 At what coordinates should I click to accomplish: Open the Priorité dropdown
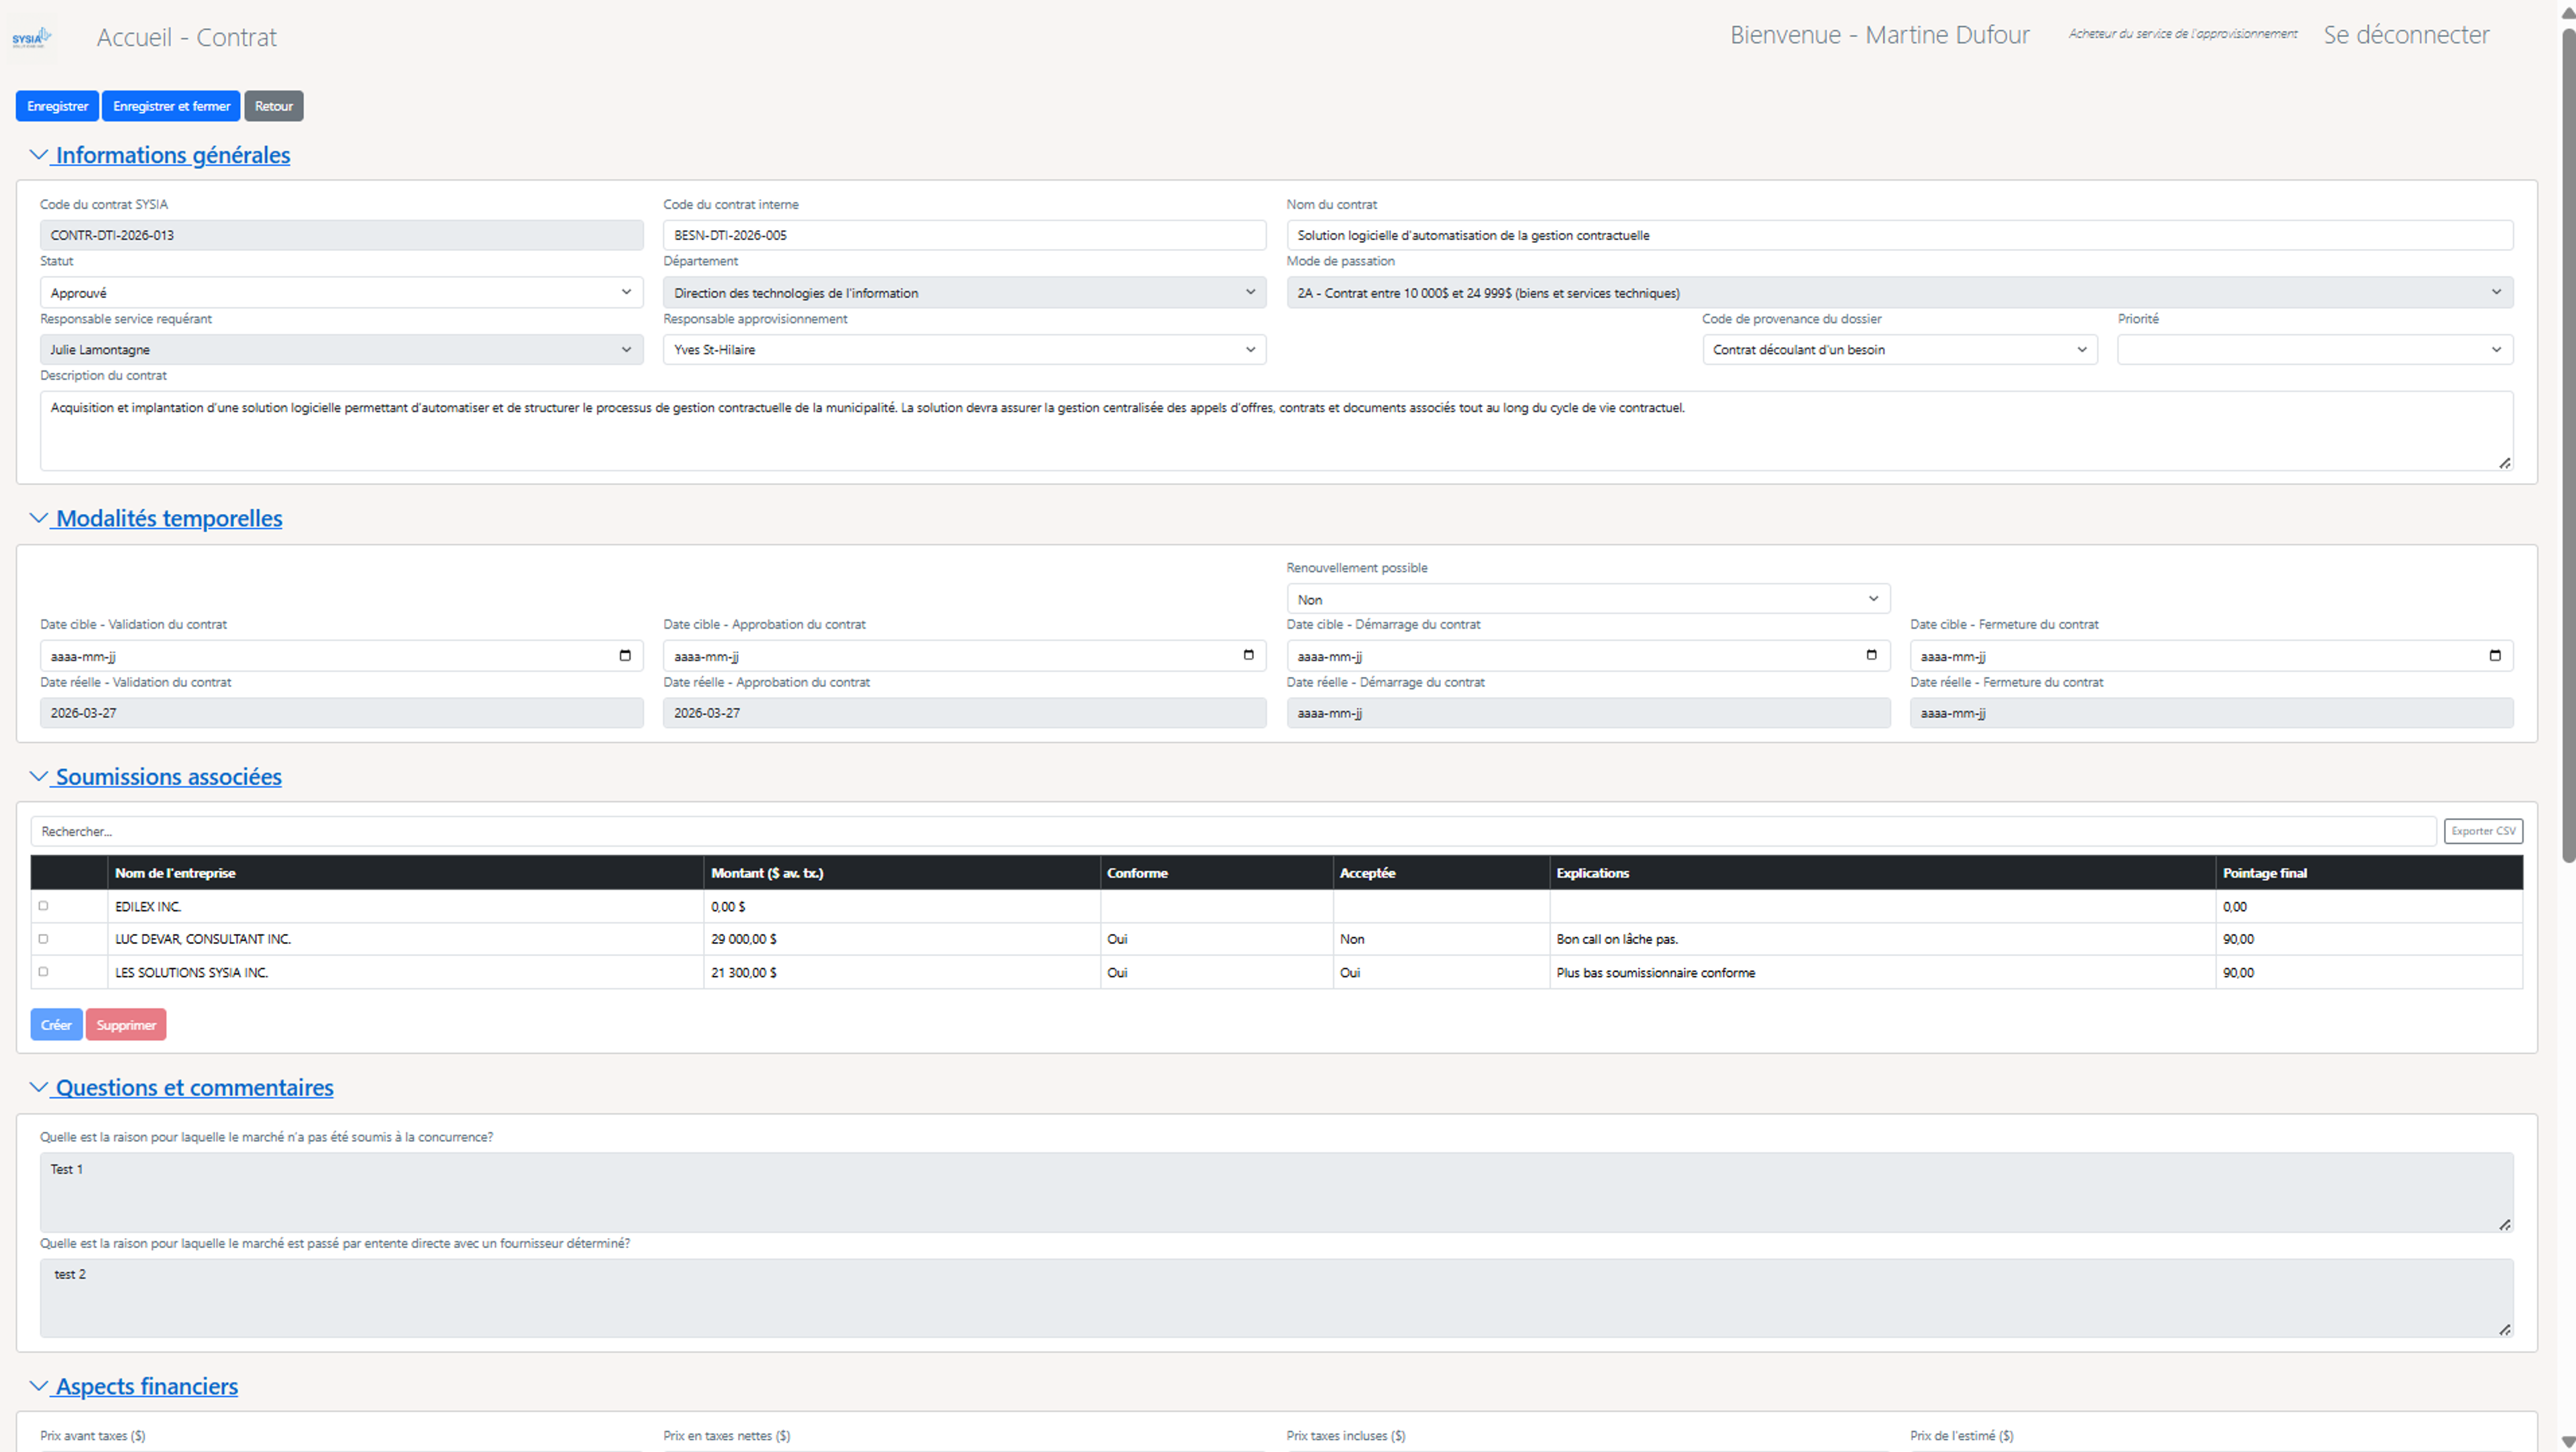tap(2314, 350)
